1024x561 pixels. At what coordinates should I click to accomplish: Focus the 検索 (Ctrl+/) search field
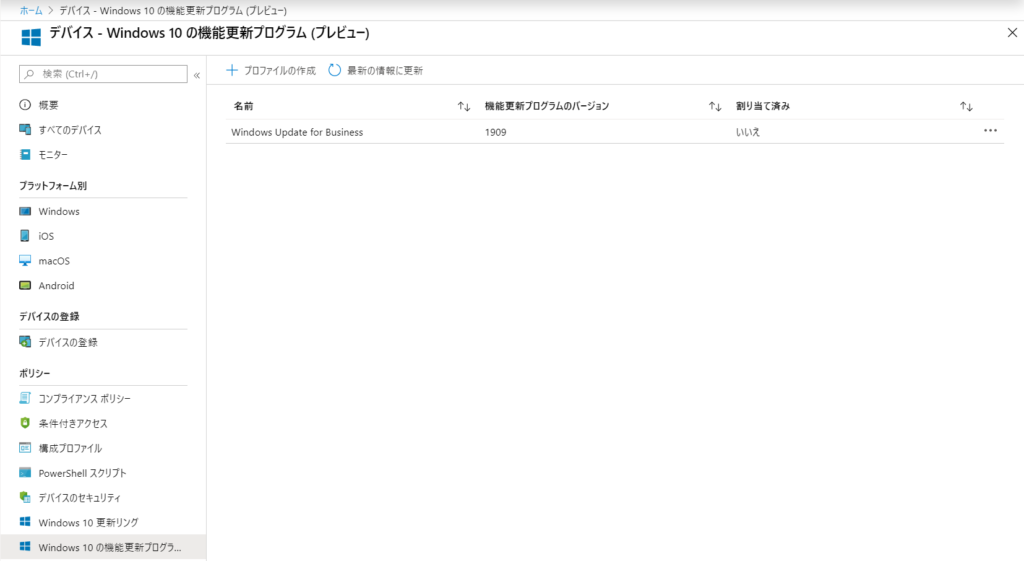coord(103,74)
